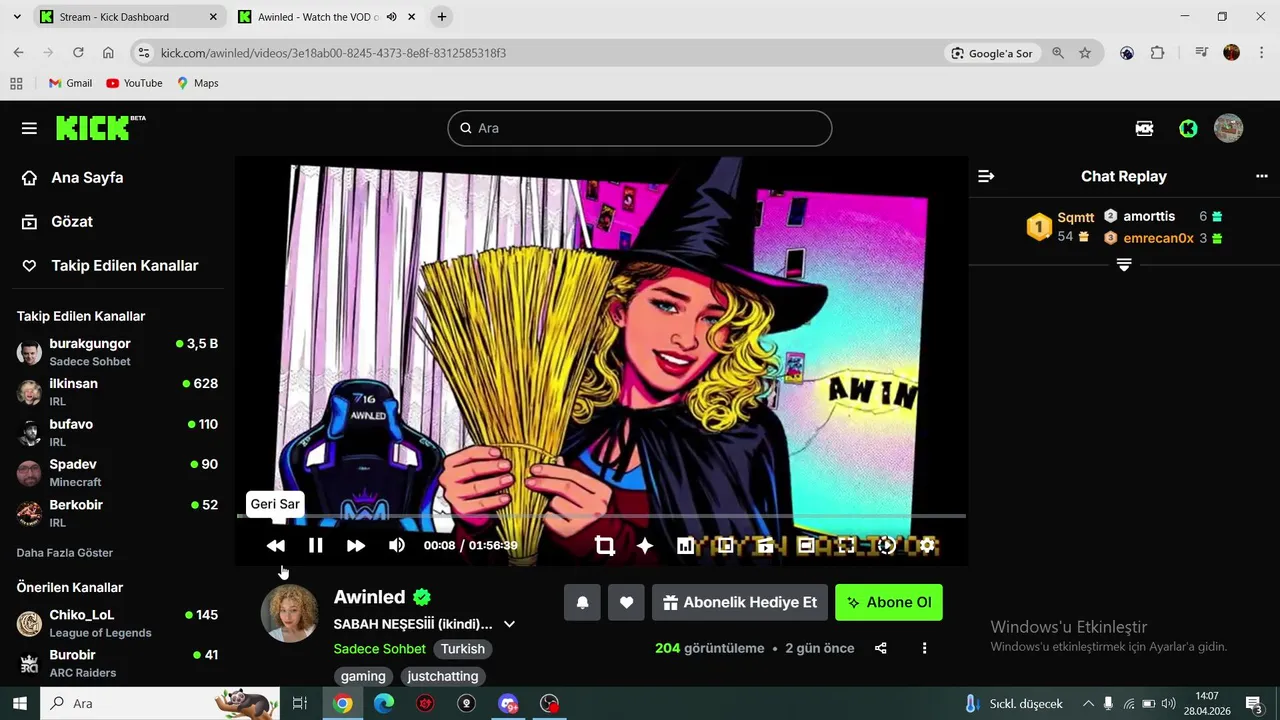Click the browser address bar URL
This screenshot has height=720, width=1280.
coord(333,53)
